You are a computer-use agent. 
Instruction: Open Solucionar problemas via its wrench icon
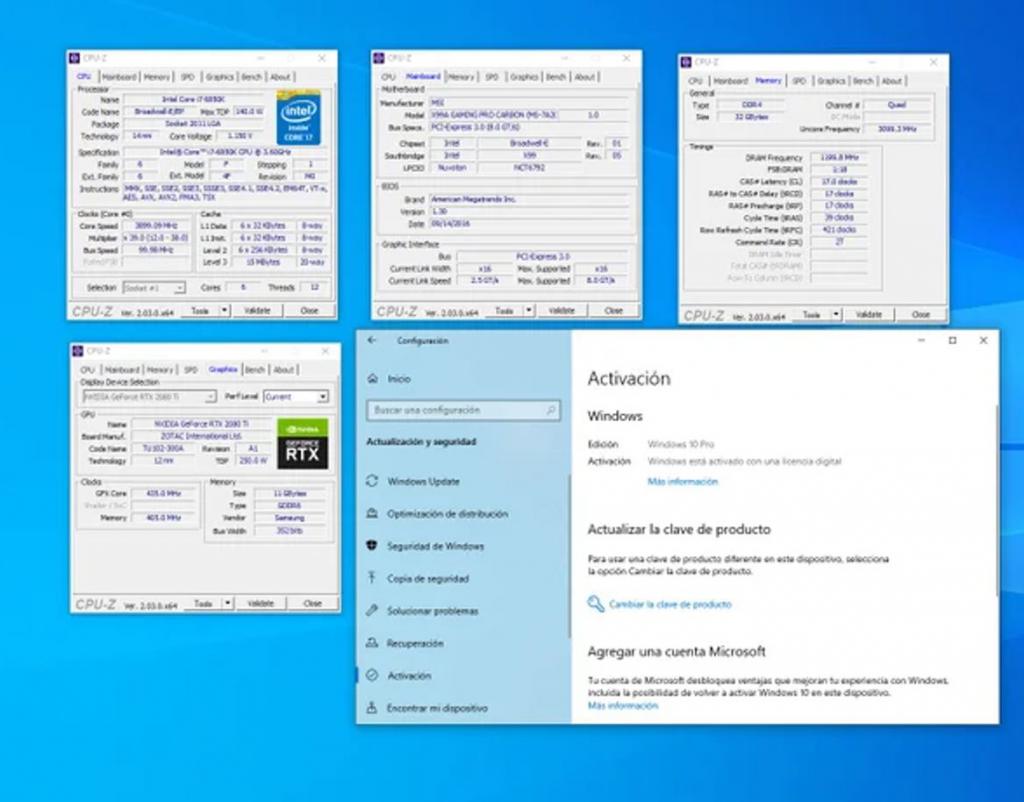point(372,611)
